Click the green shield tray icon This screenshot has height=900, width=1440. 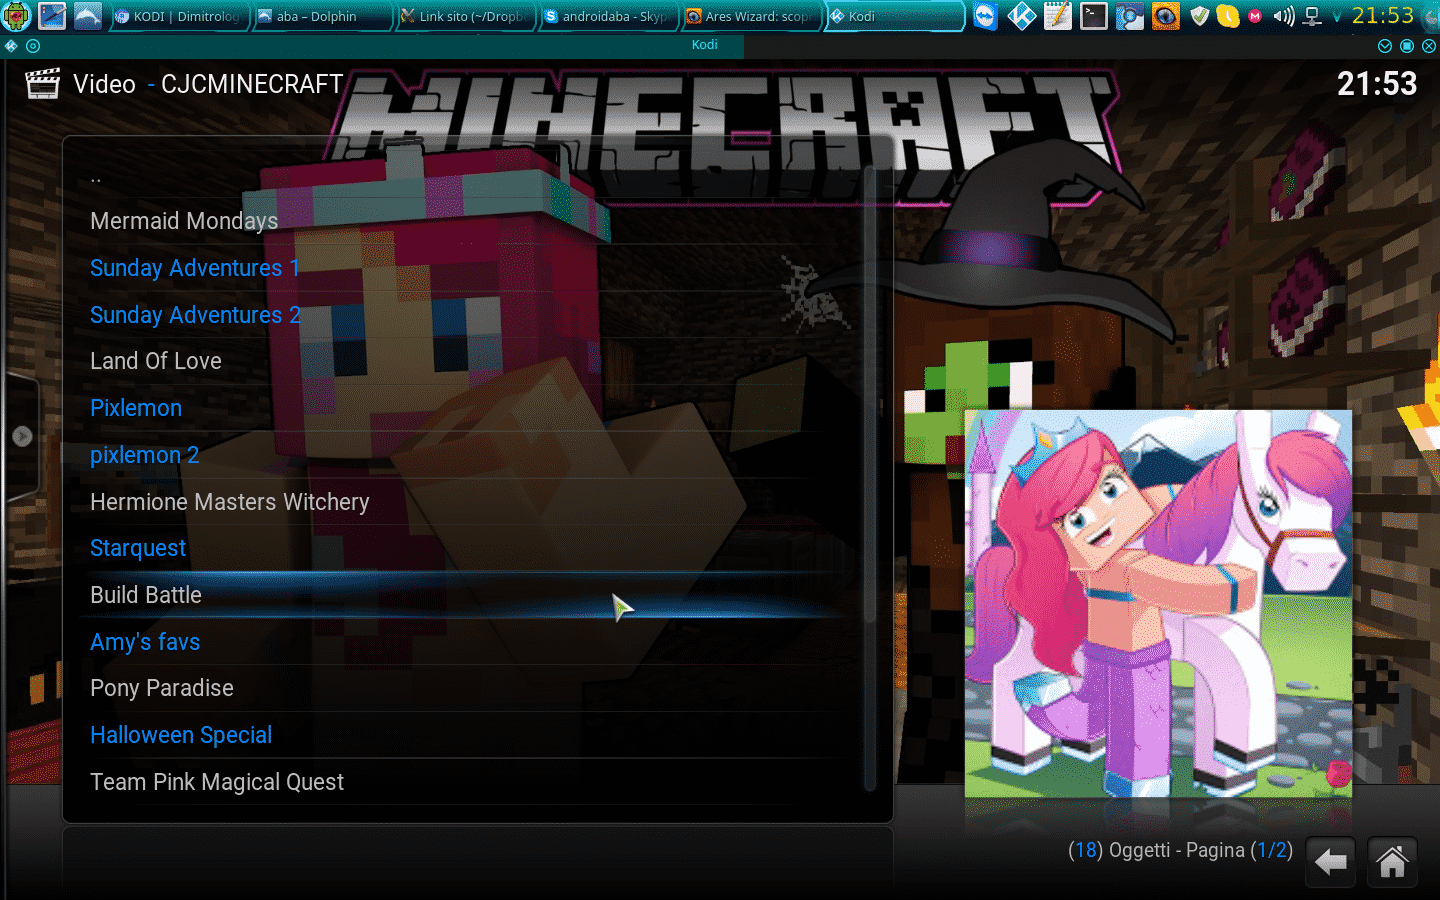(x=1200, y=16)
